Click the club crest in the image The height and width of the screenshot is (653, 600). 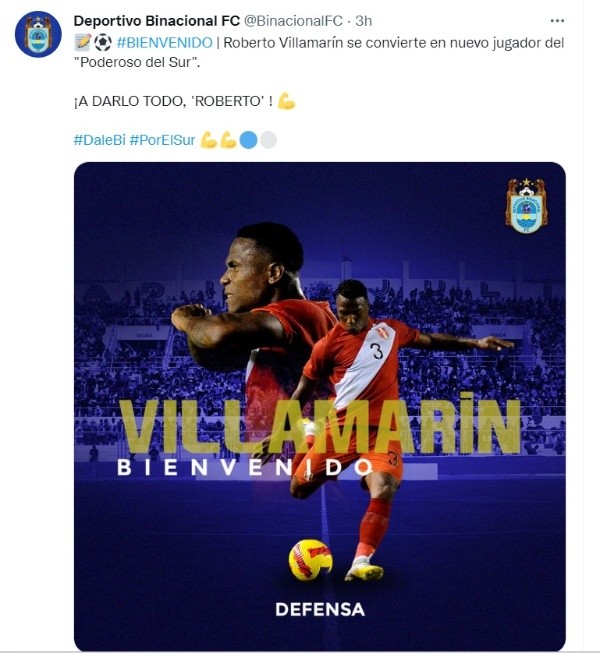coord(526,205)
